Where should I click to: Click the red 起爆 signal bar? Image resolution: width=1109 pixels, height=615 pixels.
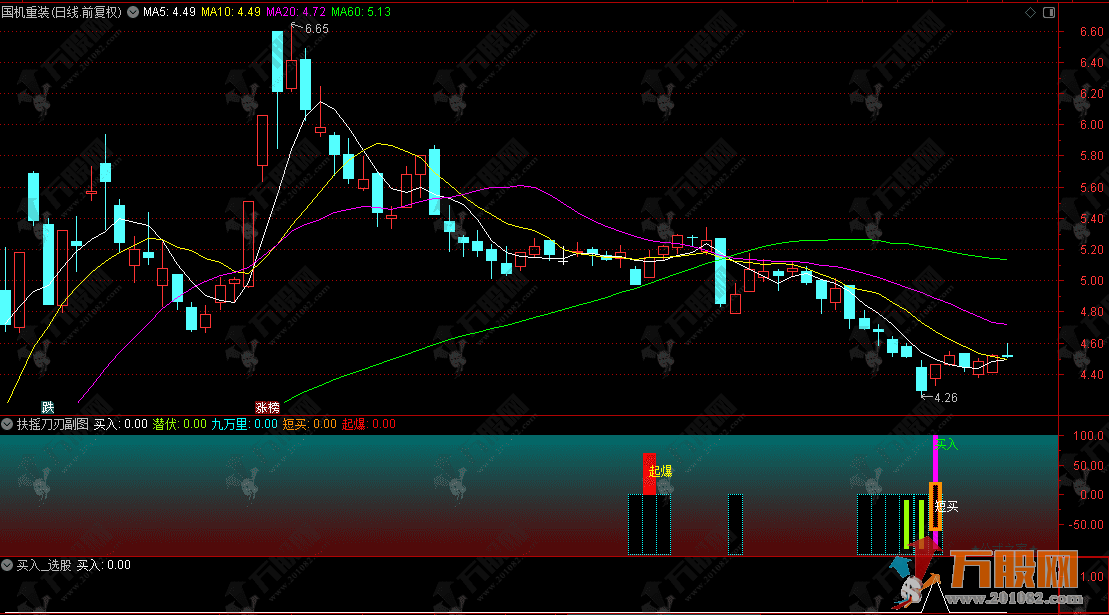(x=649, y=474)
